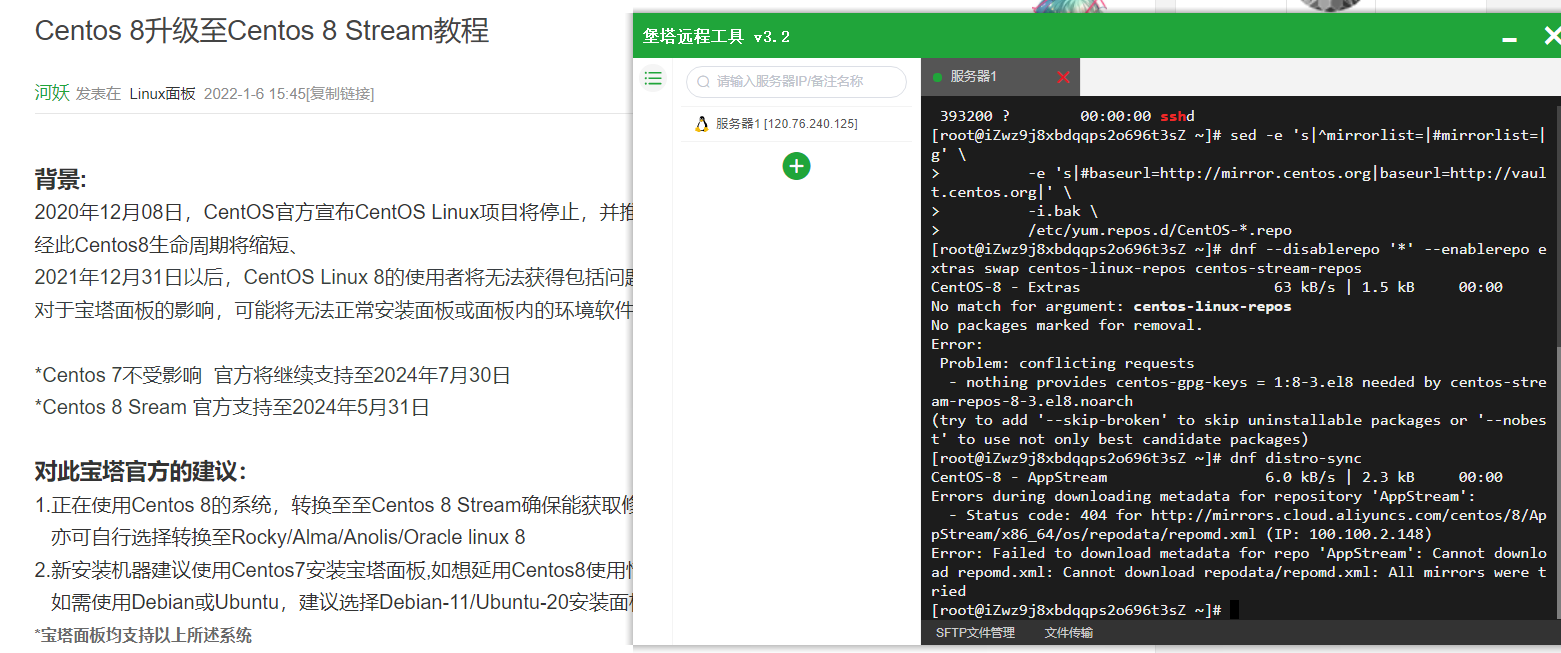Close the 服务器1 terminal tab

[x=1063, y=77]
